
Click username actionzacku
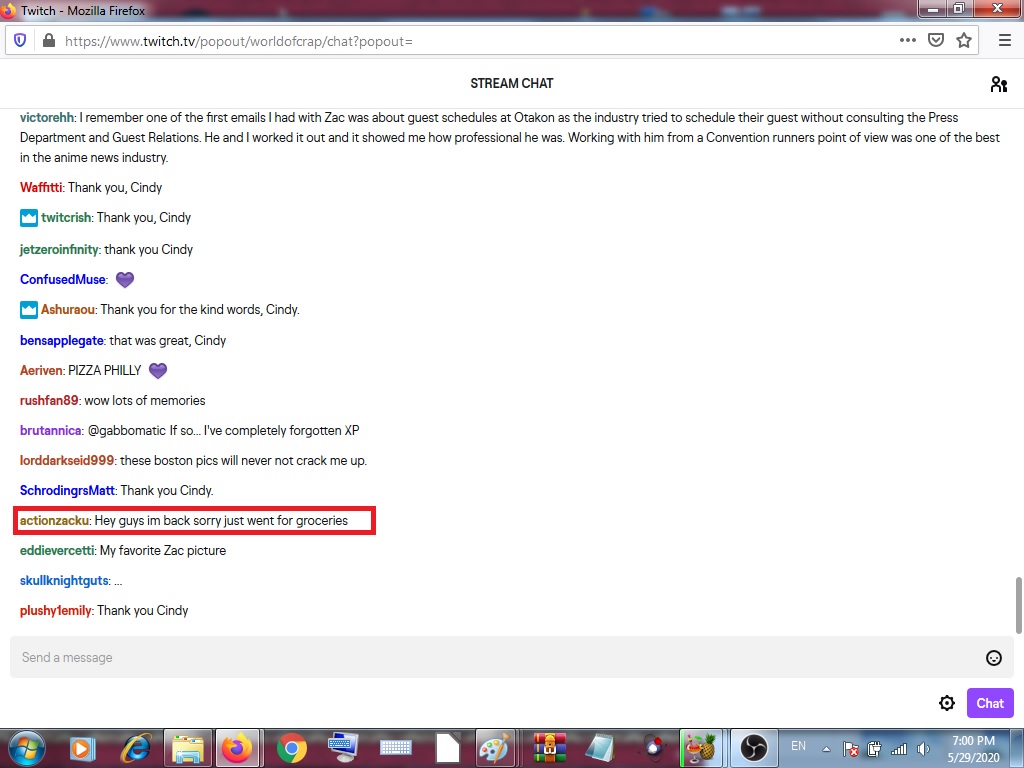[x=54, y=520]
